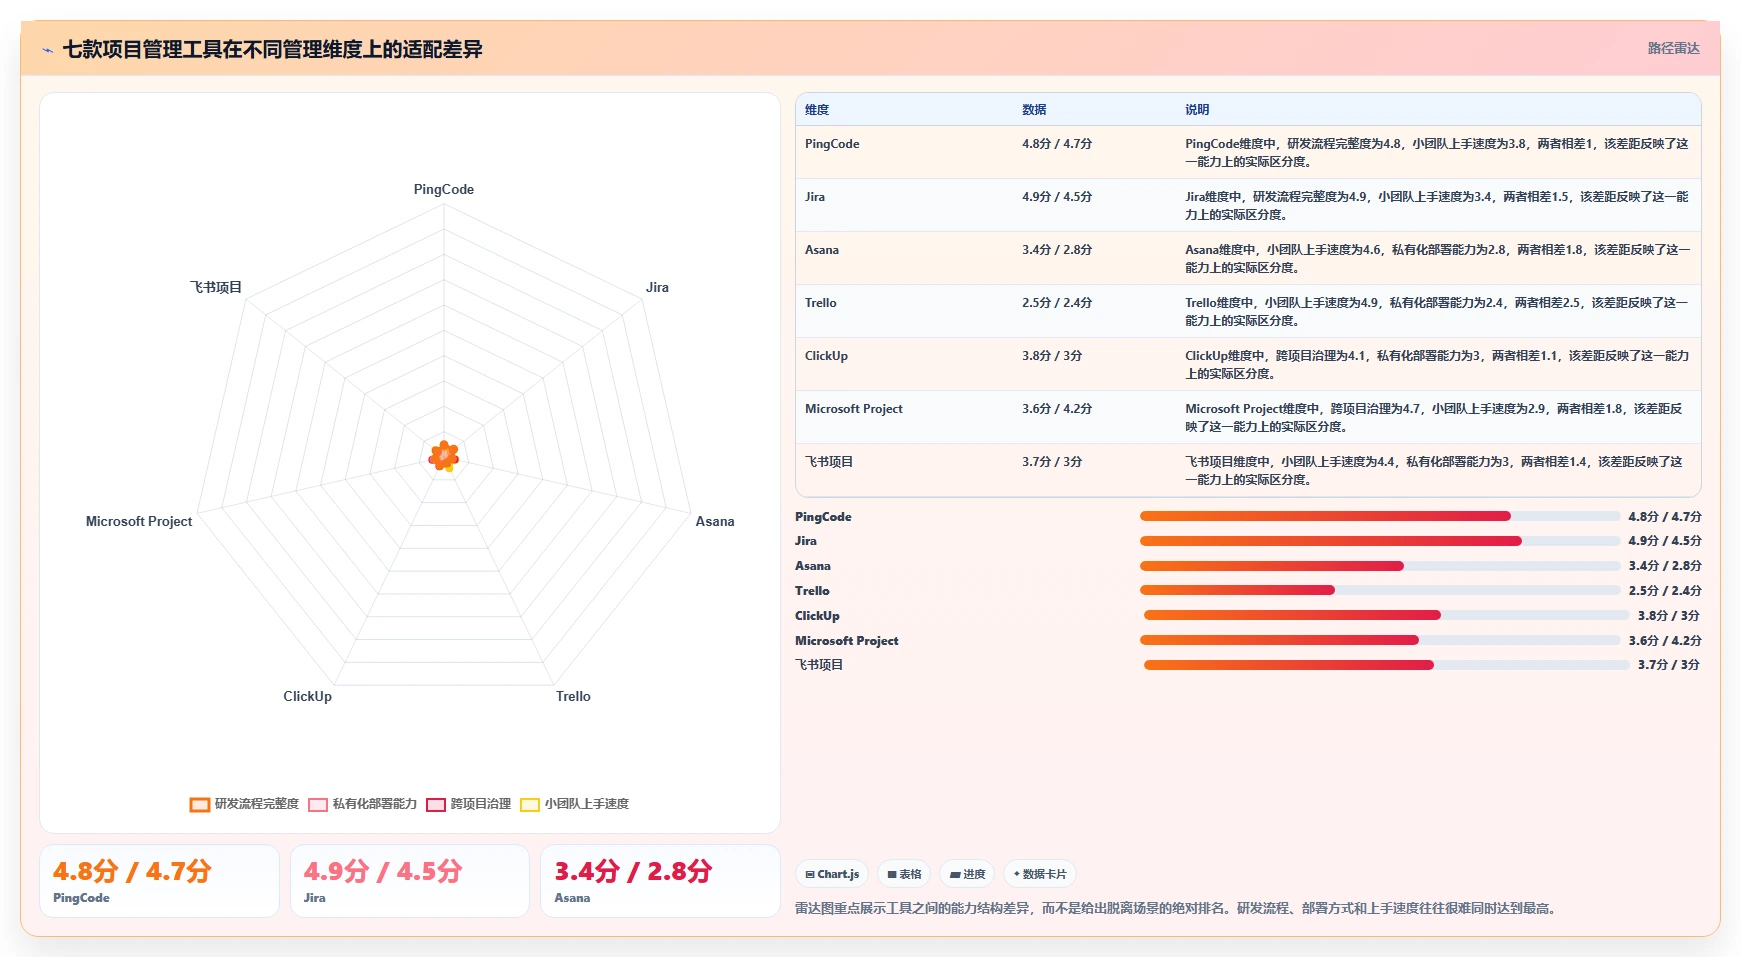1741x957 pixels.
Task: Click the Asana radar axis label
Action: pyautogui.click(x=715, y=522)
